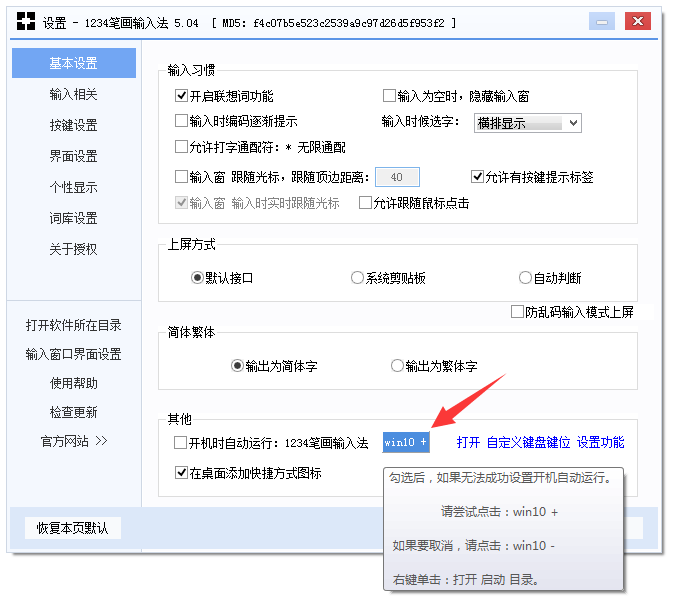Open the 横排显示 candidate dropdown

[x=528, y=123]
